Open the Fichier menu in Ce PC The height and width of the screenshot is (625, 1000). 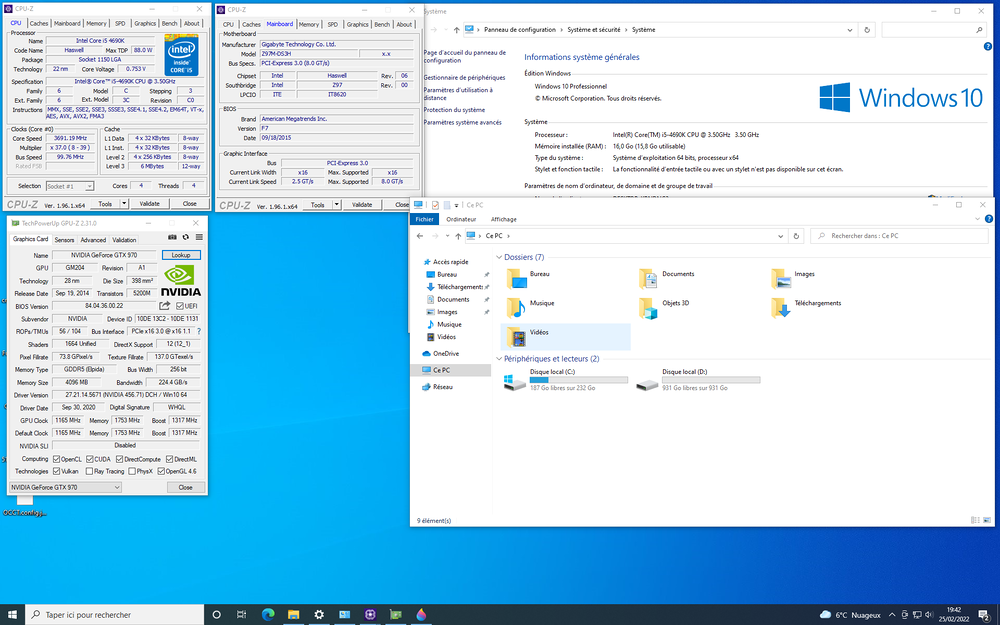pos(425,219)
